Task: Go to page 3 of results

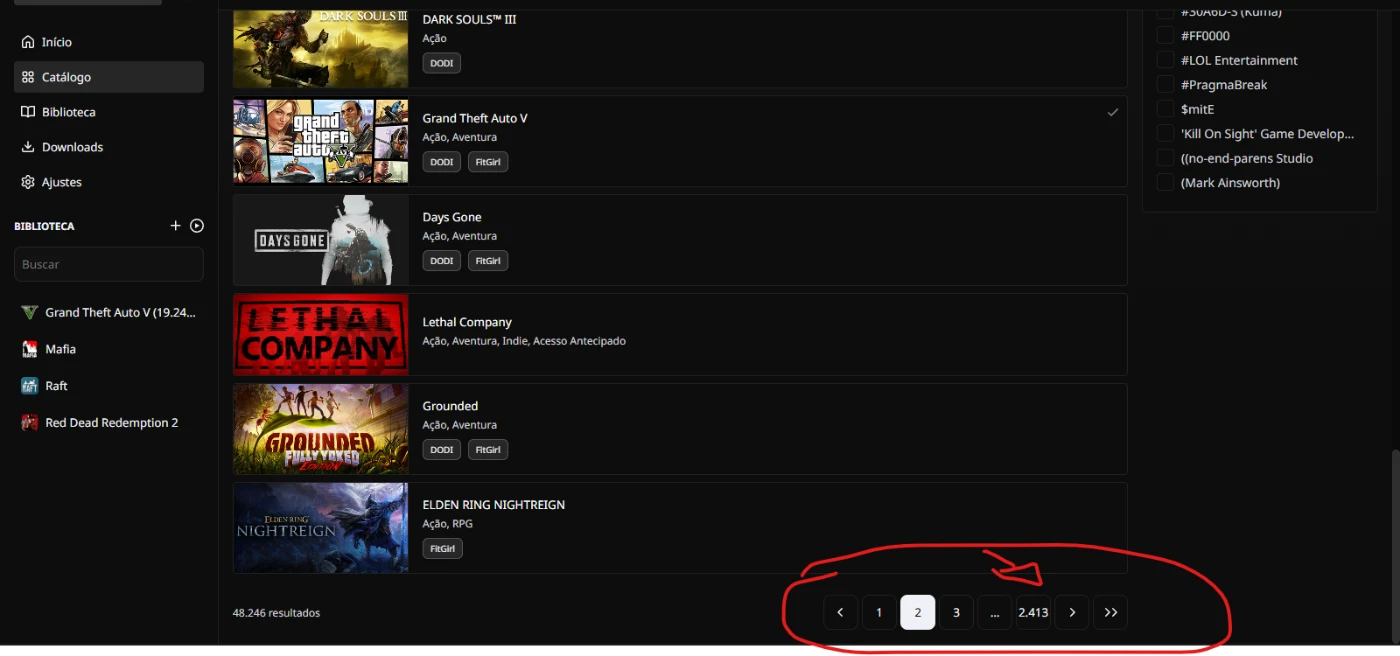Action: pos(956,613)
